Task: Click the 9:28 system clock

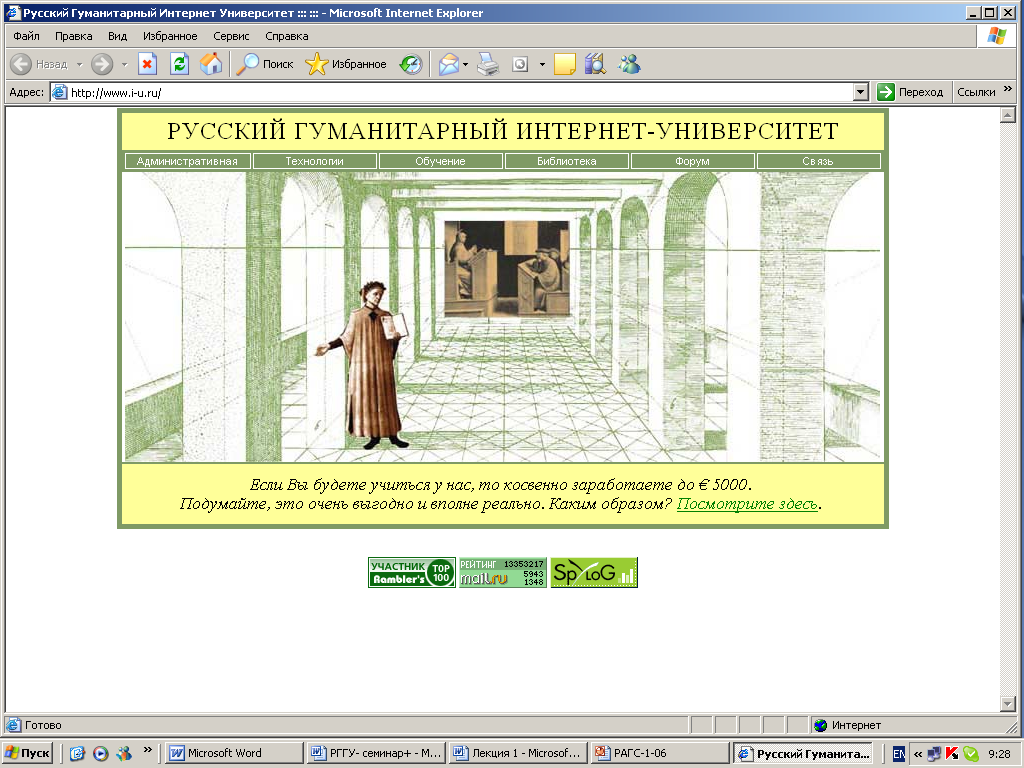Action: [999, 754]
